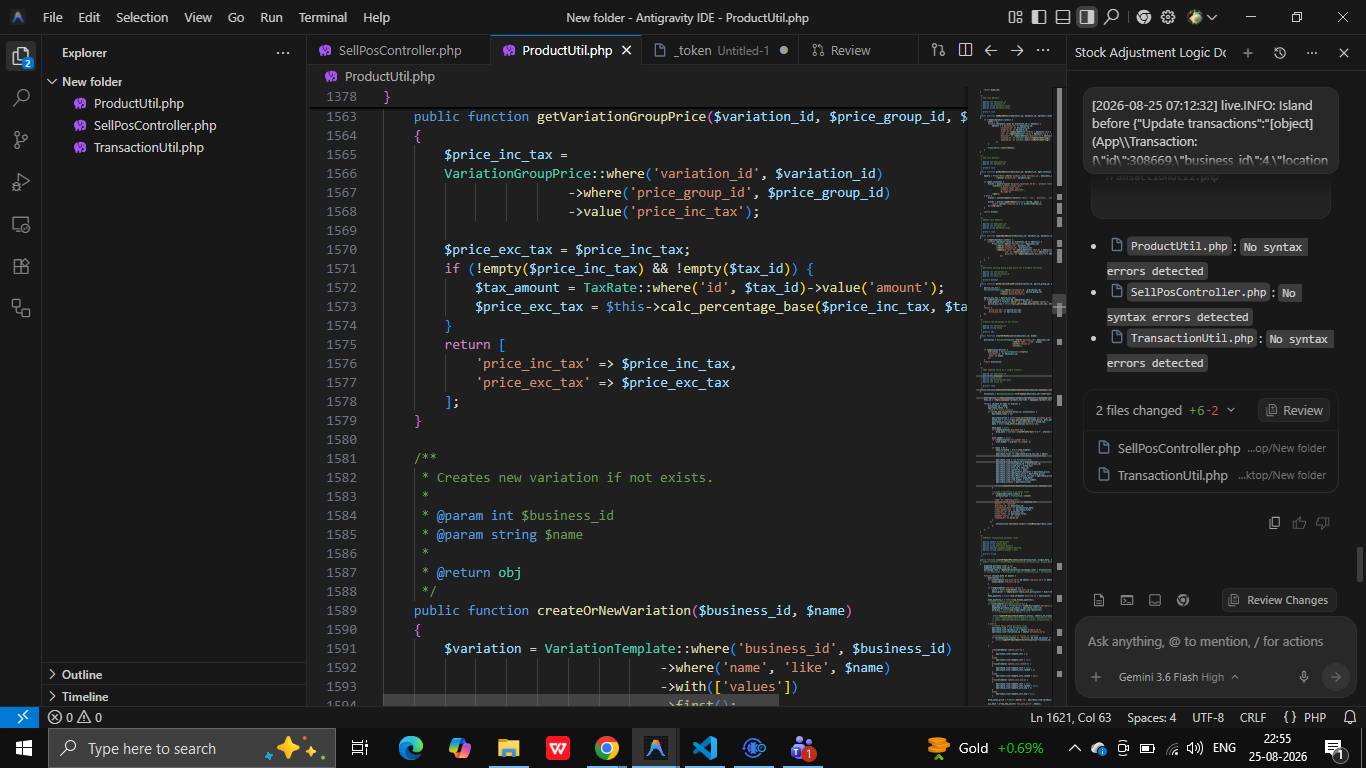Open chat history clock icon
Screen dimensions: 1366x768
pyautogui.click(x=1279, y=53)
